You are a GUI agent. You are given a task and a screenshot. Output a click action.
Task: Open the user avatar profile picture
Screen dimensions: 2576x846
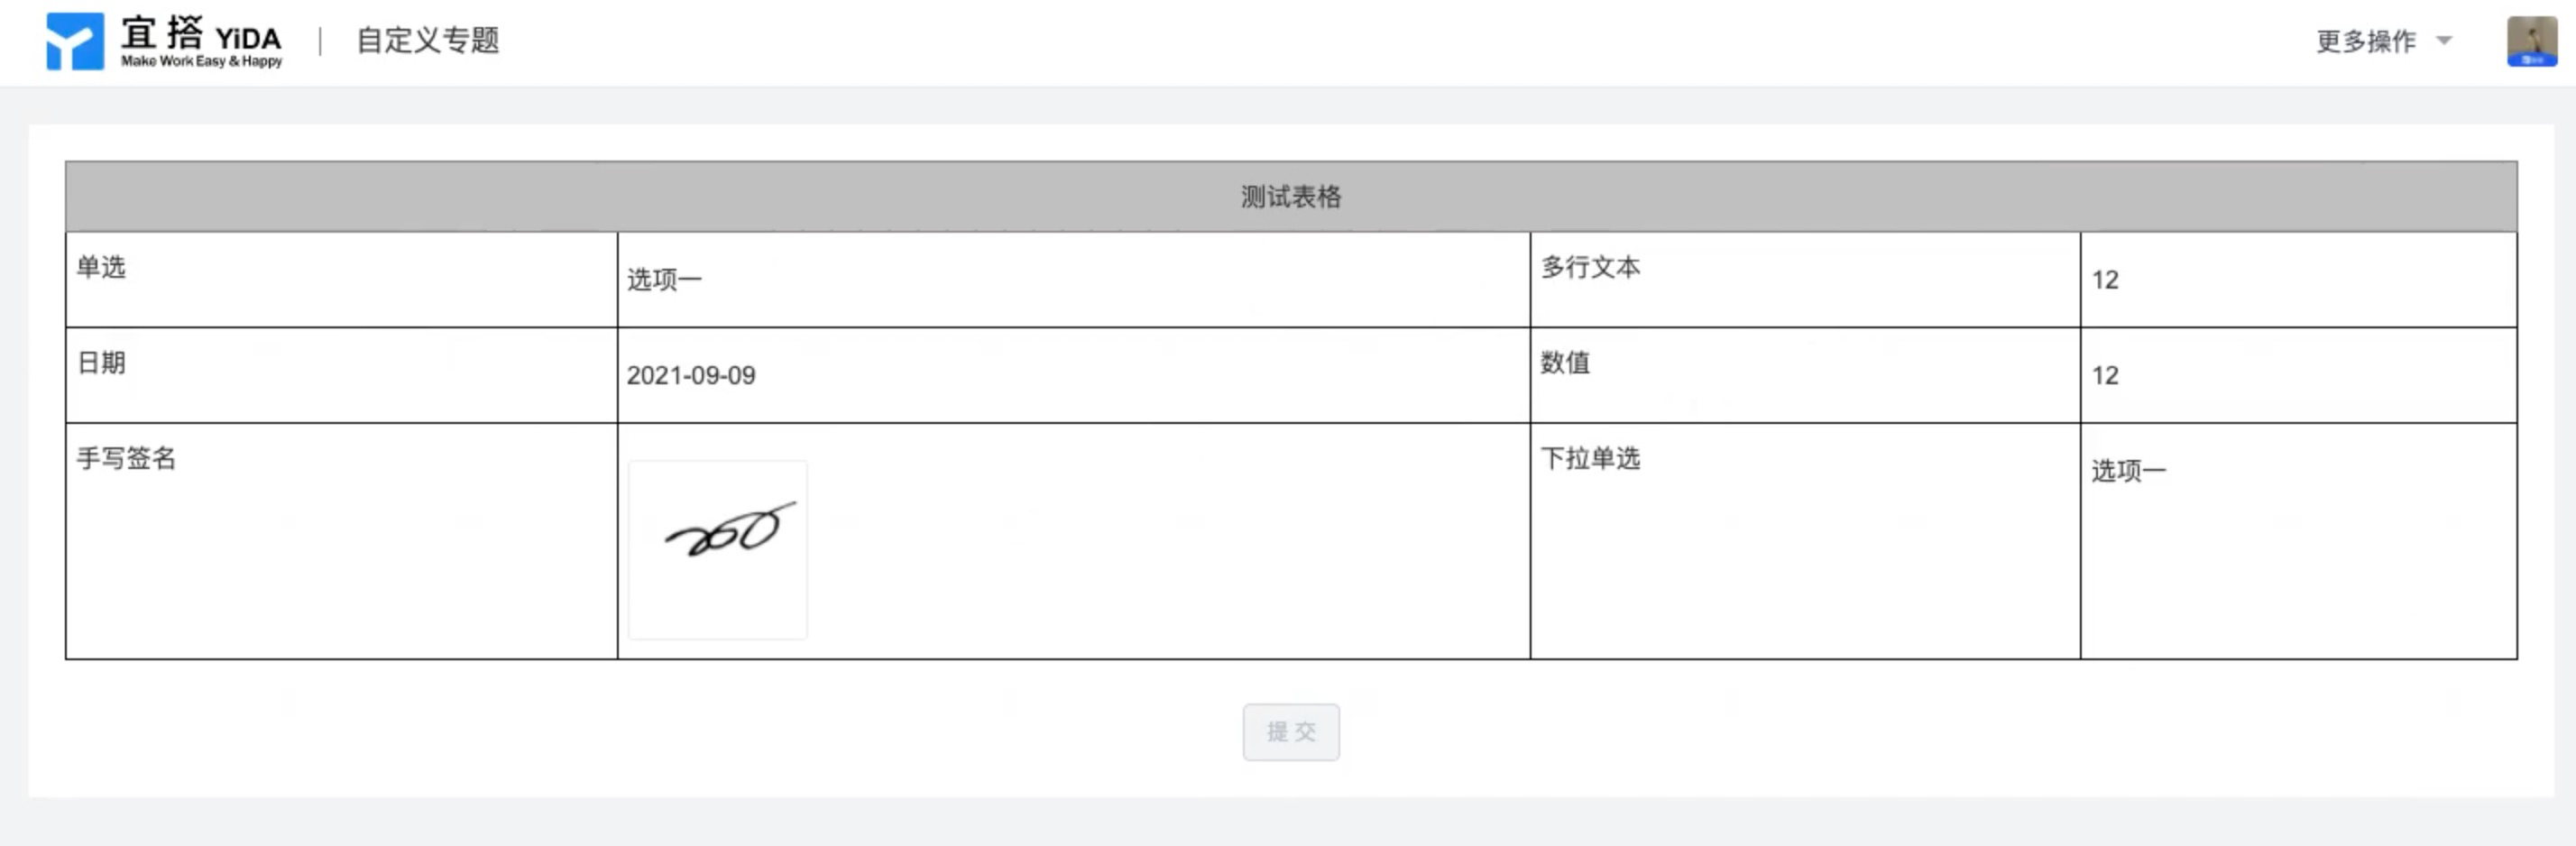click(2532, 41)
